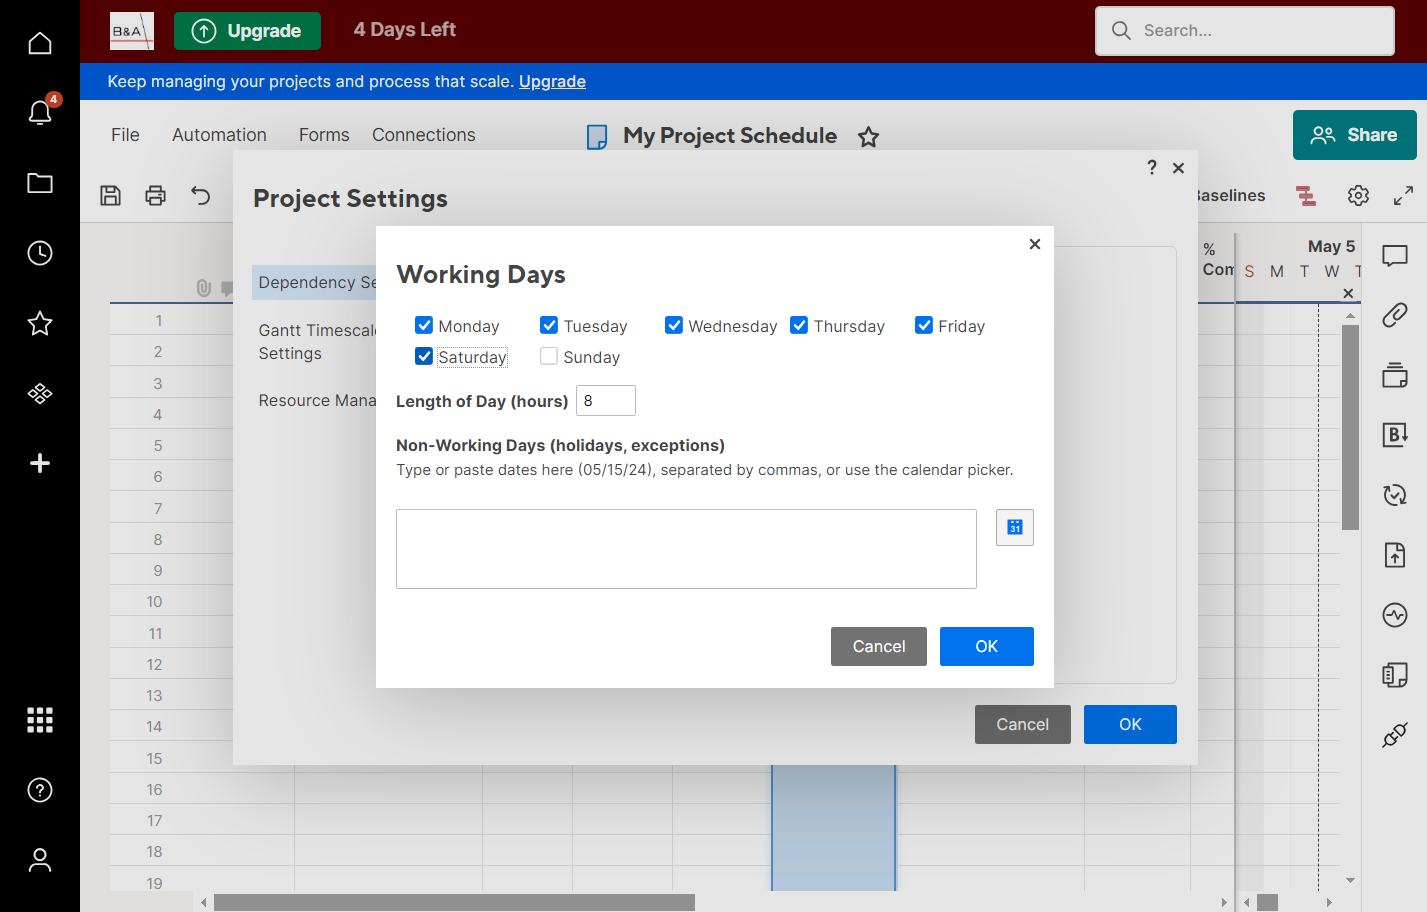Click the plus create-new icon in sidebar
The image size is (1427, 912).
[40, 463]
